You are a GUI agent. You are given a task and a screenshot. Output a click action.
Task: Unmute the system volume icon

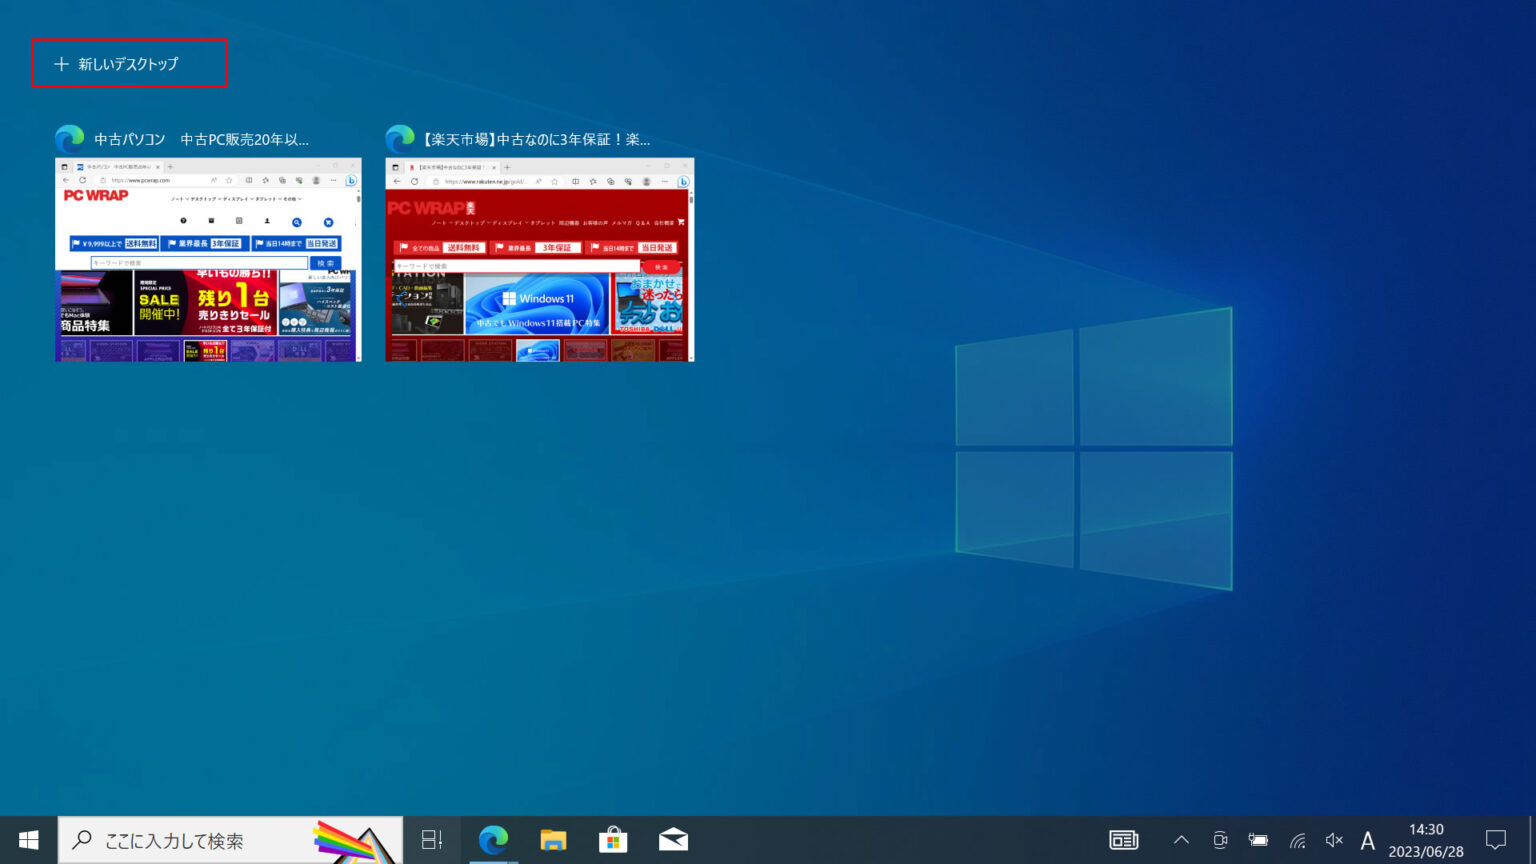[1333, 839]
